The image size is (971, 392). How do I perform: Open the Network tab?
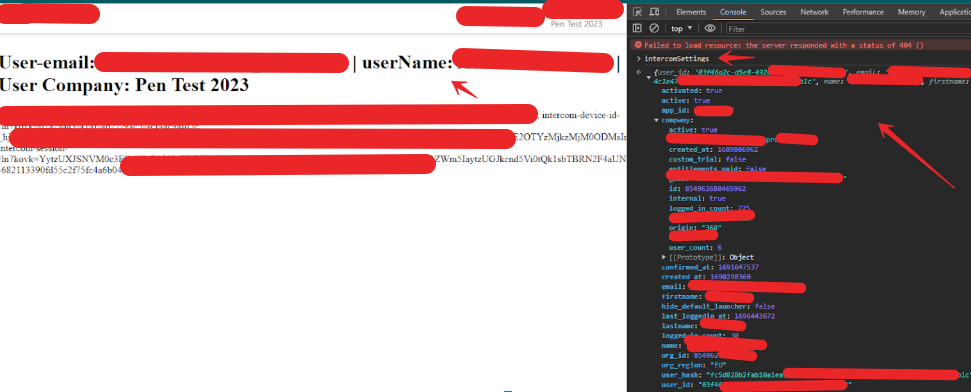click(x=814, y=12)
